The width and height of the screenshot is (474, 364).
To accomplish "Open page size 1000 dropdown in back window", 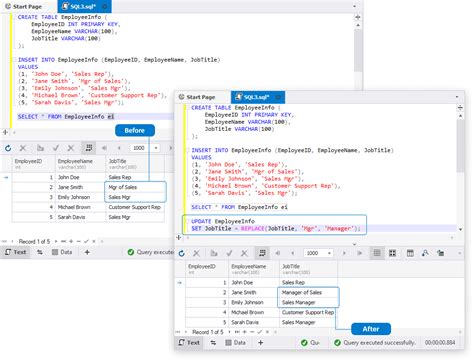I will (x=156, y=148).
